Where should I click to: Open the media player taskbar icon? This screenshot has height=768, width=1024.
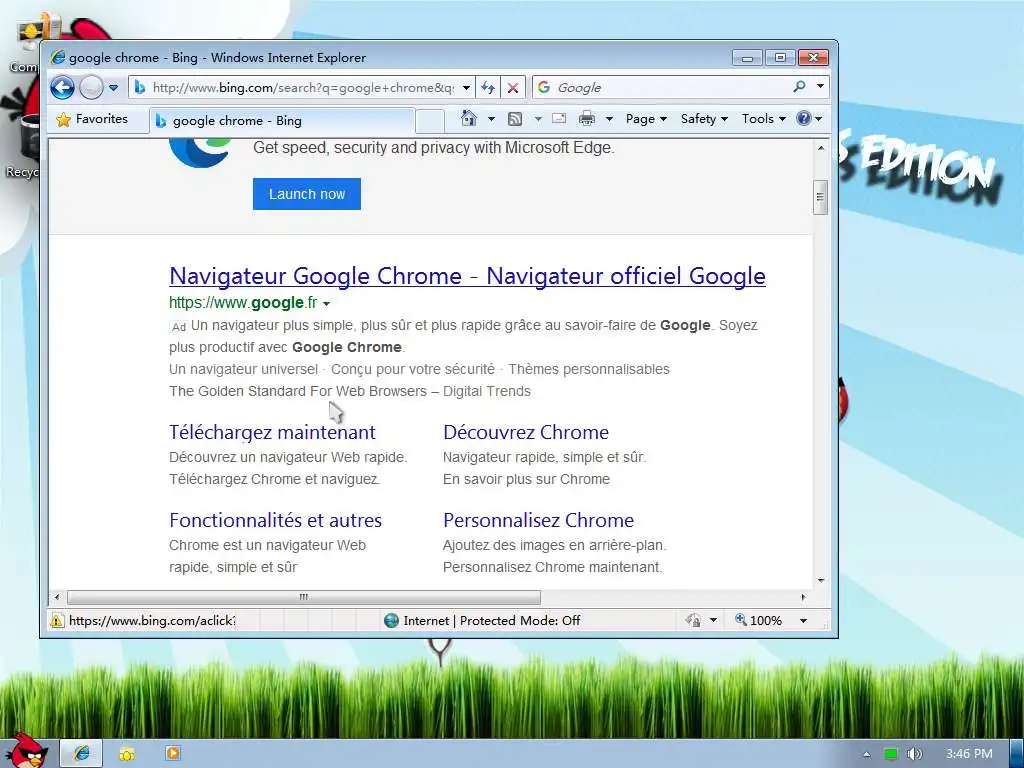(172, 753)
